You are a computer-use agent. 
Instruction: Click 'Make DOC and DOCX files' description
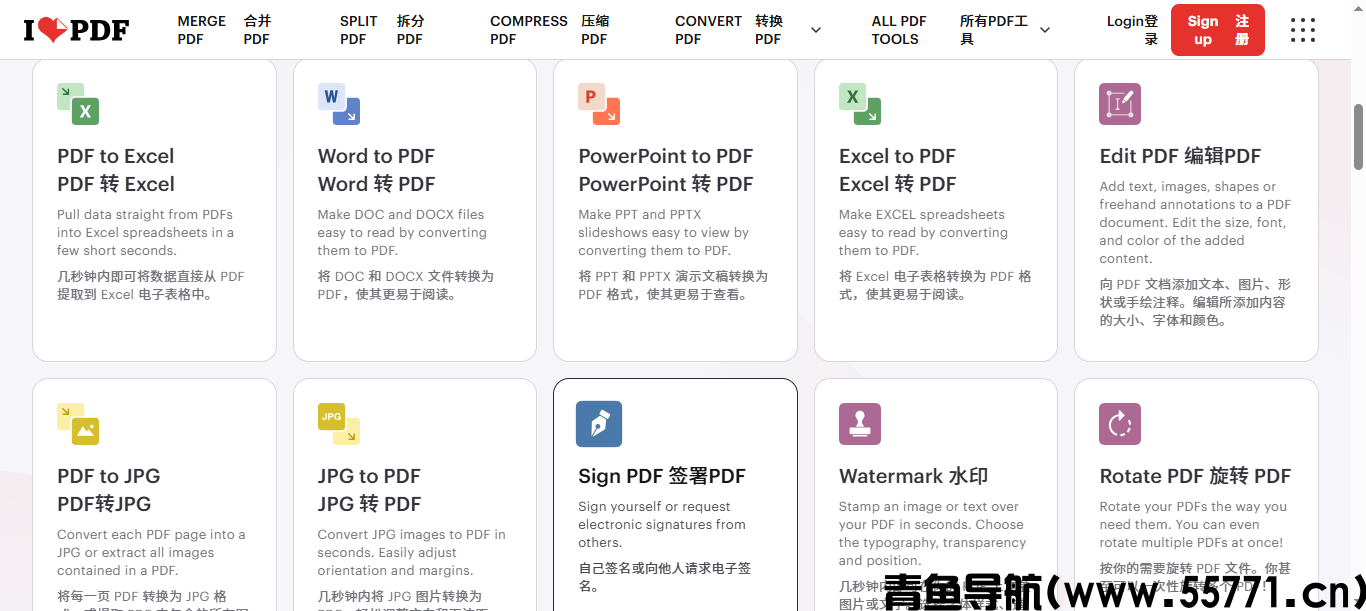(403, 232)
